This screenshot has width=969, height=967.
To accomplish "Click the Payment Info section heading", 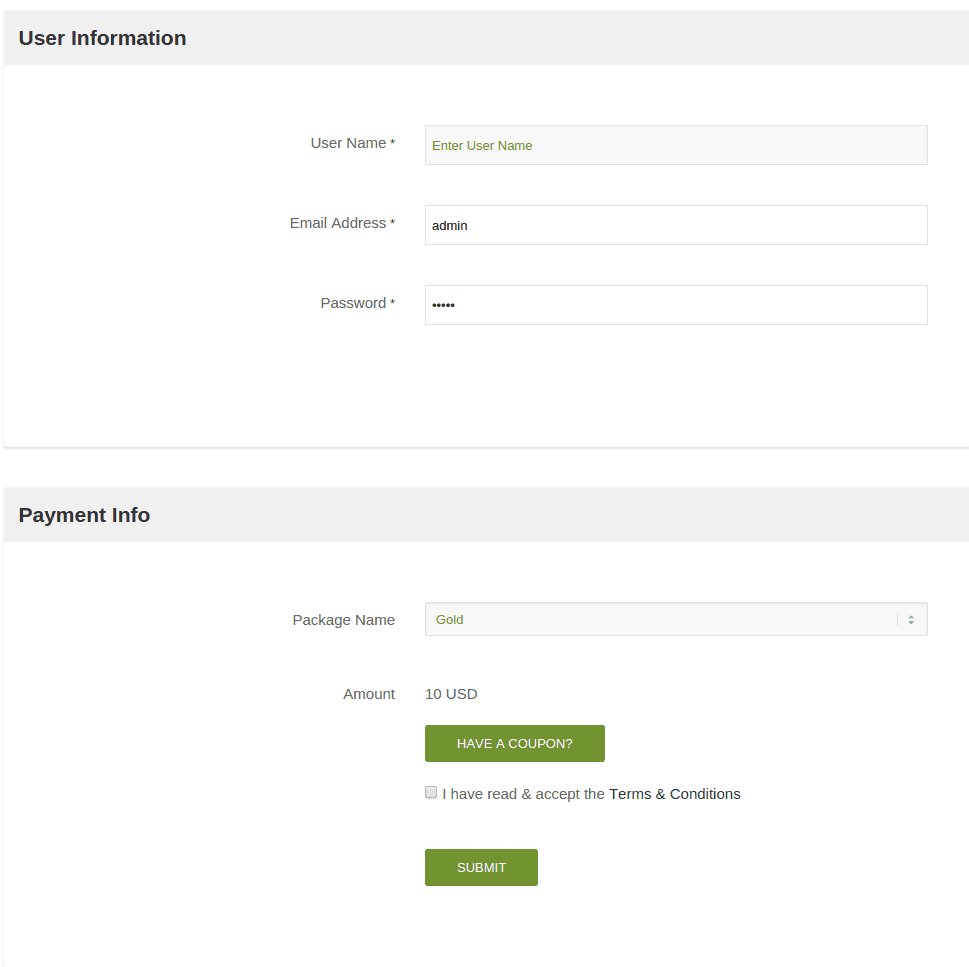I will click(x=84, y=515).
